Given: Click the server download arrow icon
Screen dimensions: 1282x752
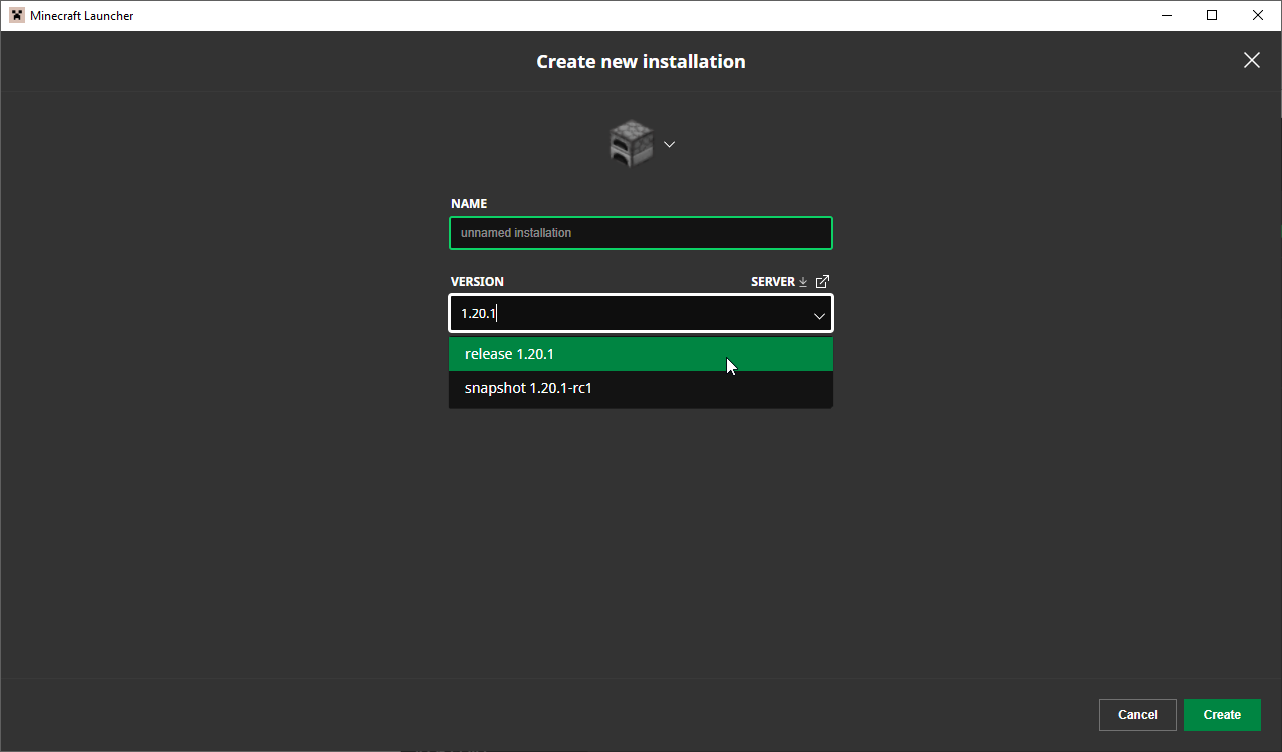Looking at the screenshot, I should point(803,282).
